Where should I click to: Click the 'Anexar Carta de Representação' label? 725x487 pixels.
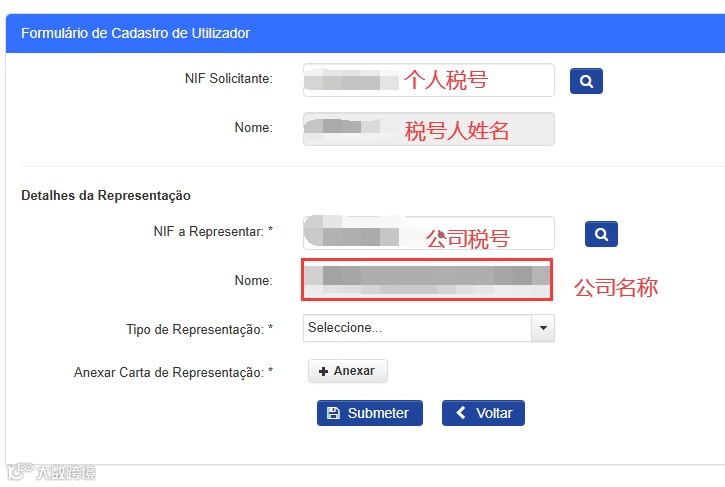tap(173, 372)
